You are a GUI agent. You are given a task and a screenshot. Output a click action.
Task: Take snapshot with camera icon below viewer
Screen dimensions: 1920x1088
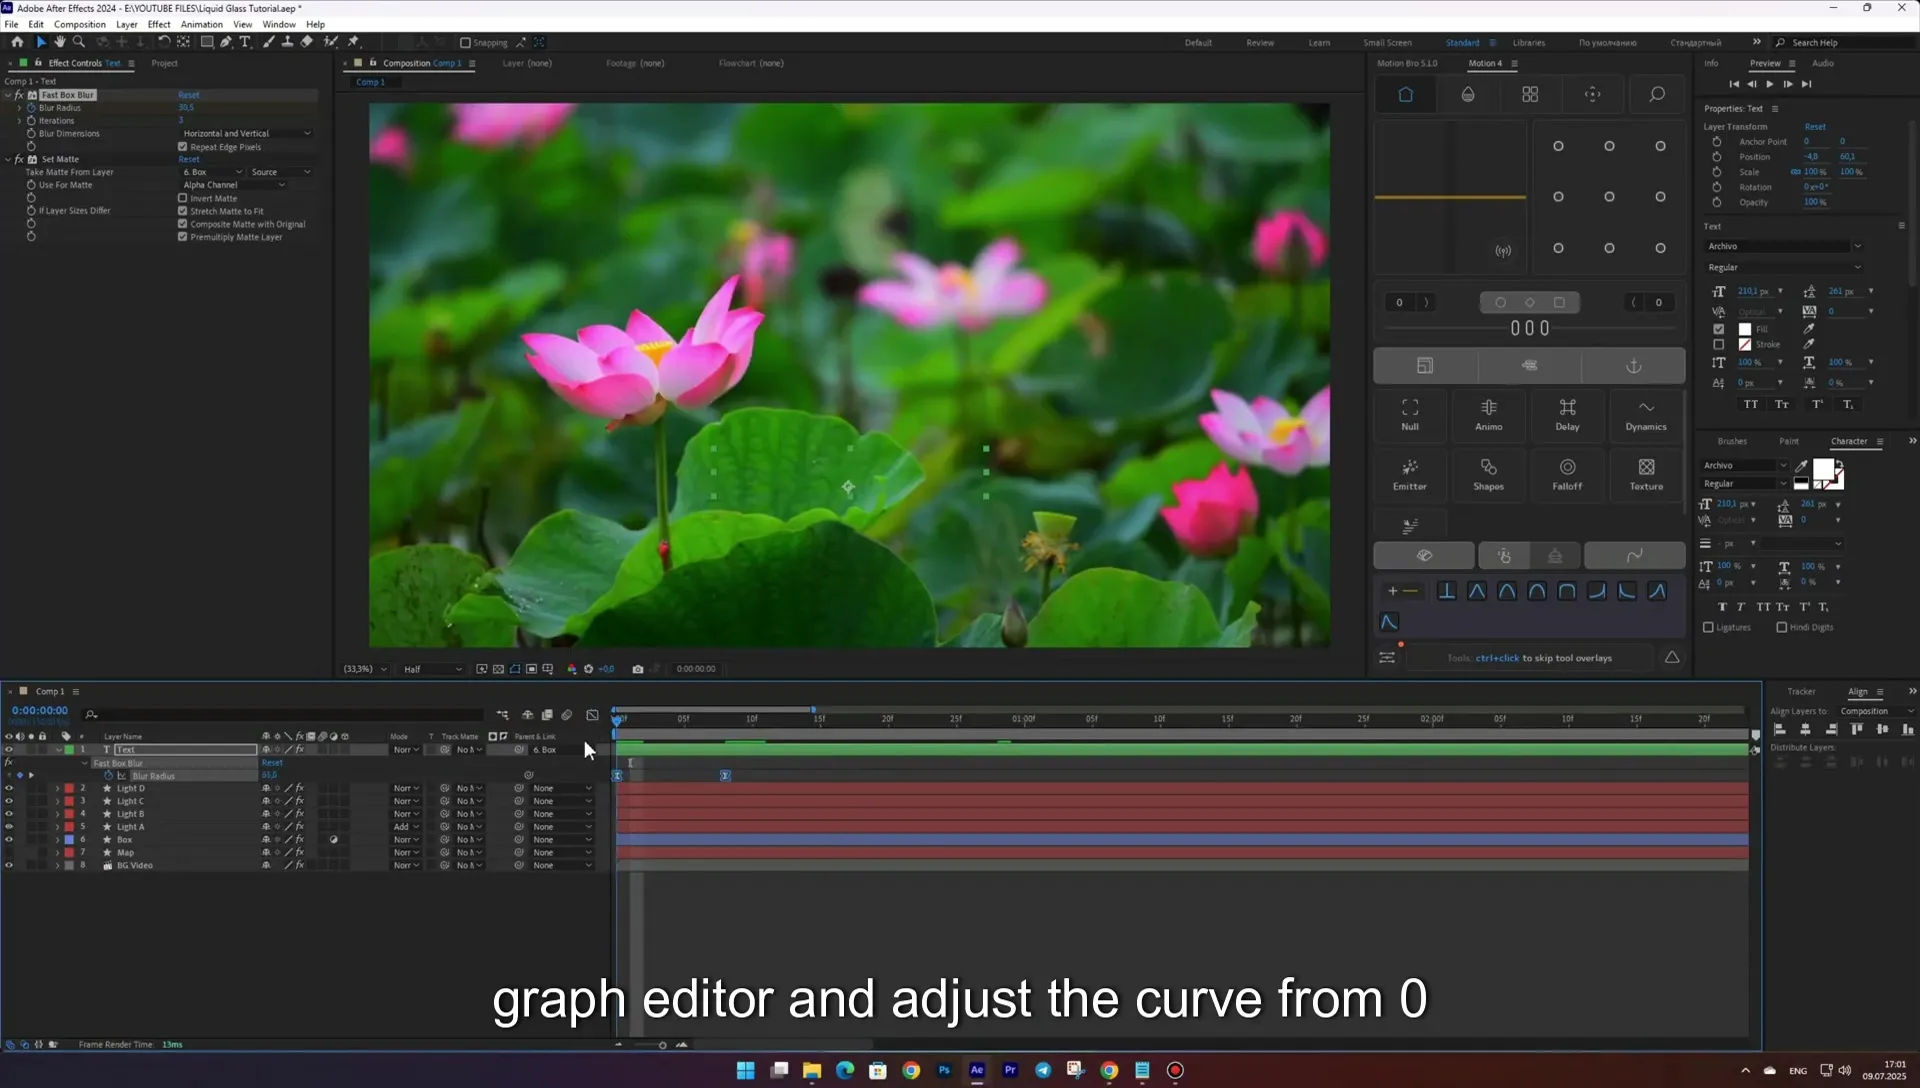pyautogui.click(x=637, y=669)
